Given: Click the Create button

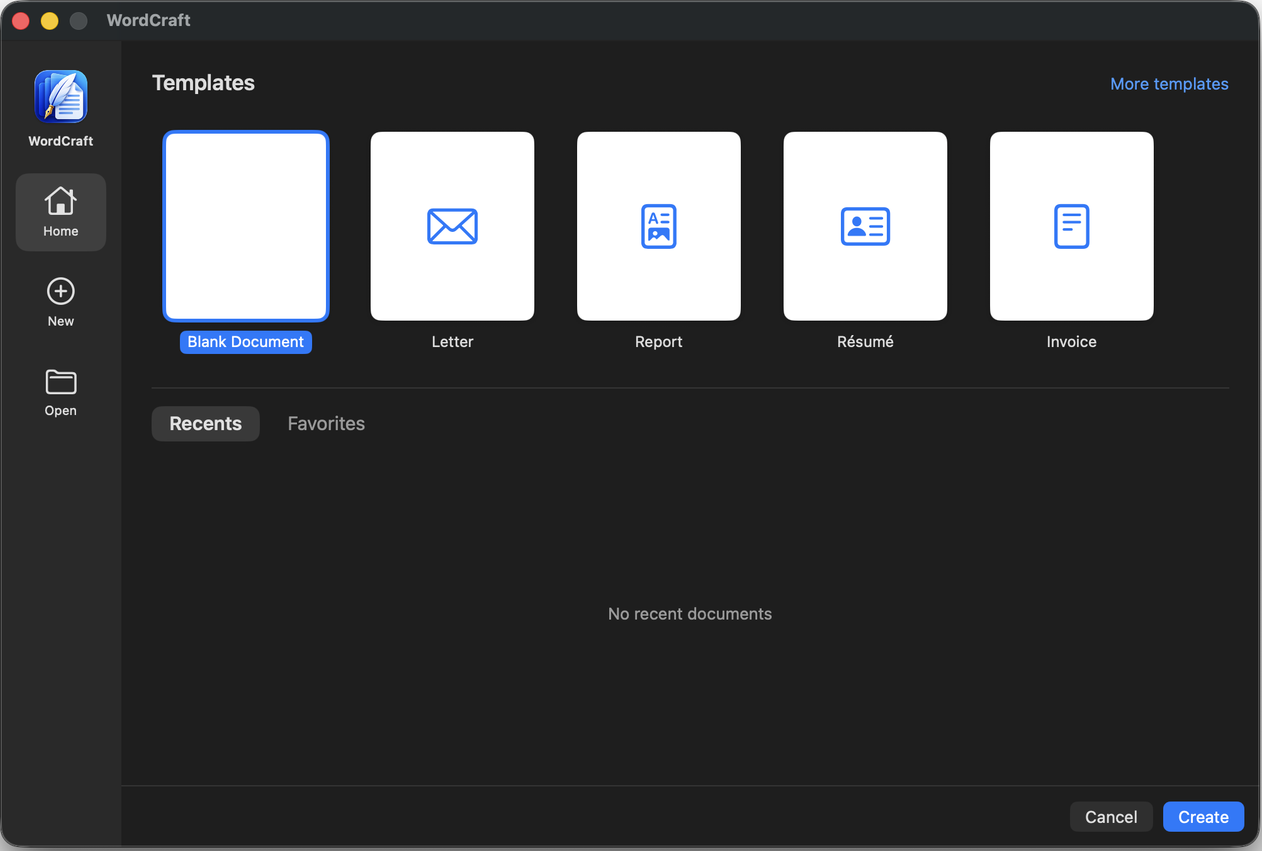Looking at the screenshot, I should tap(1203, 817).
